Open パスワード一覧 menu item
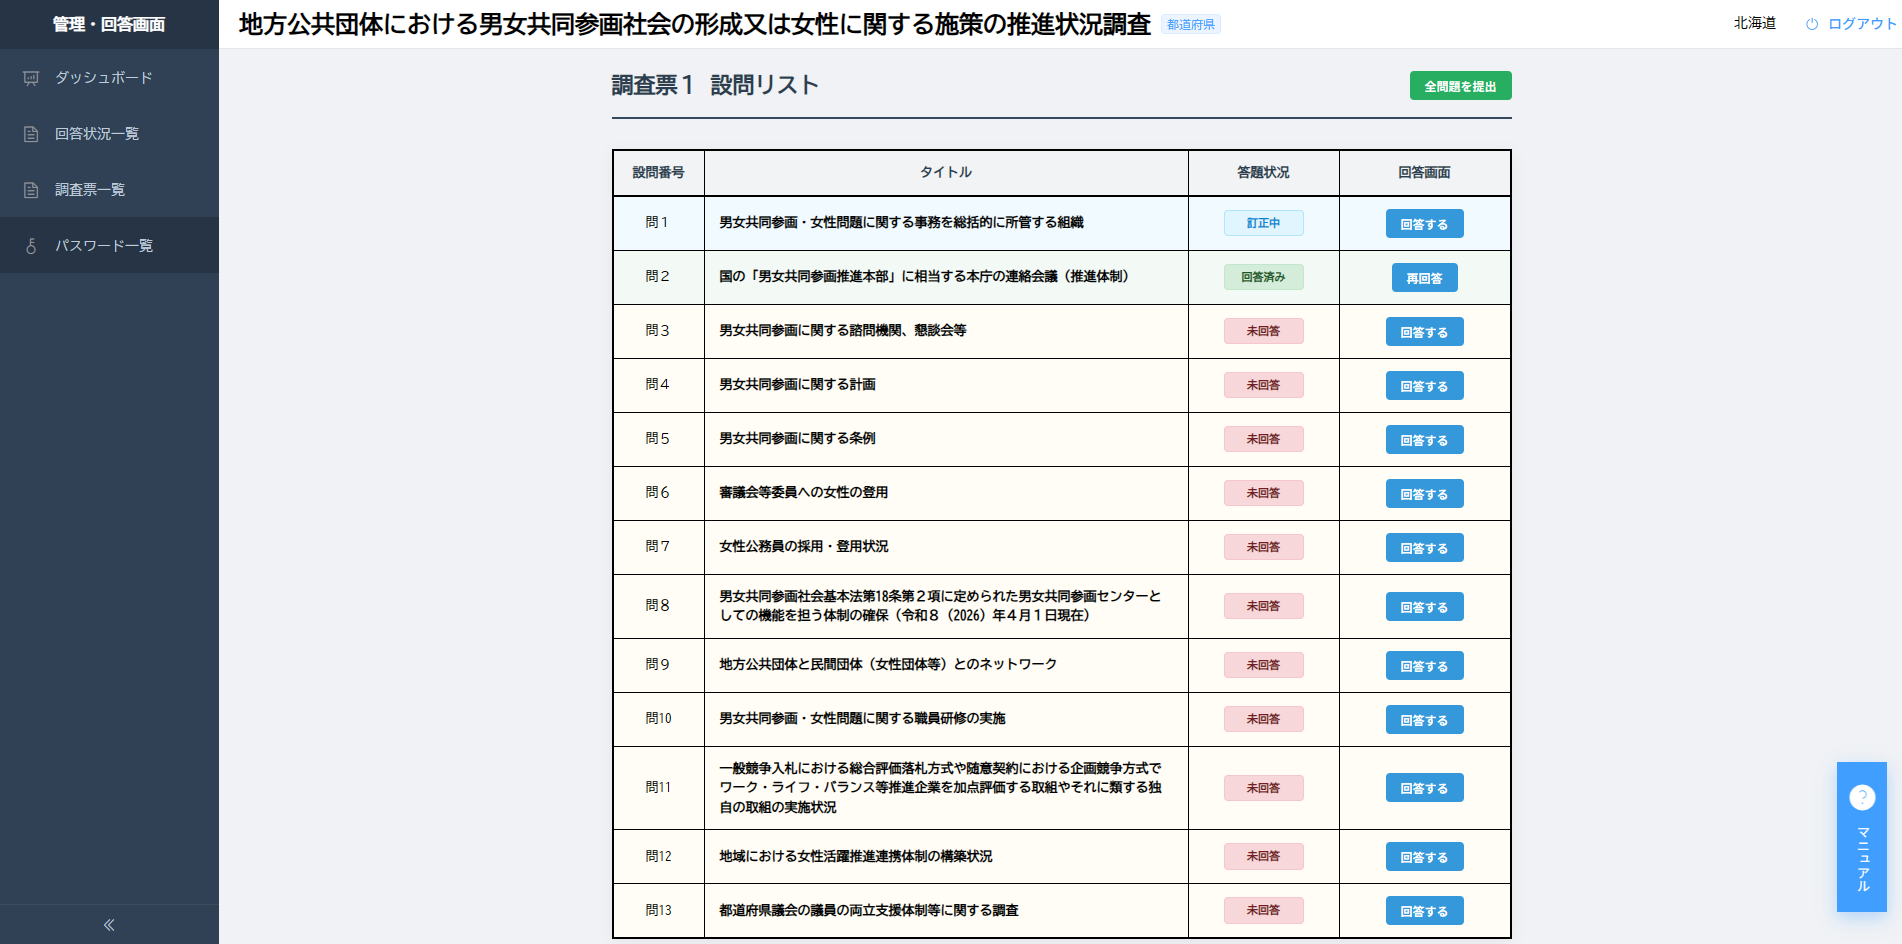 (109, 245)
